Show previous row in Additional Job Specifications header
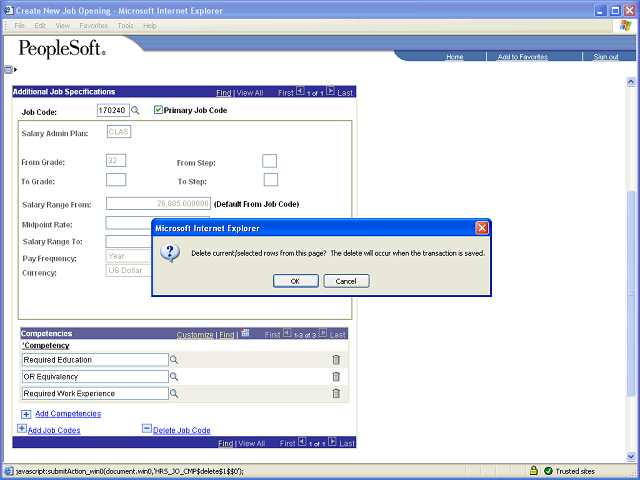The image size is (640, 480). (x=300, y=91)
